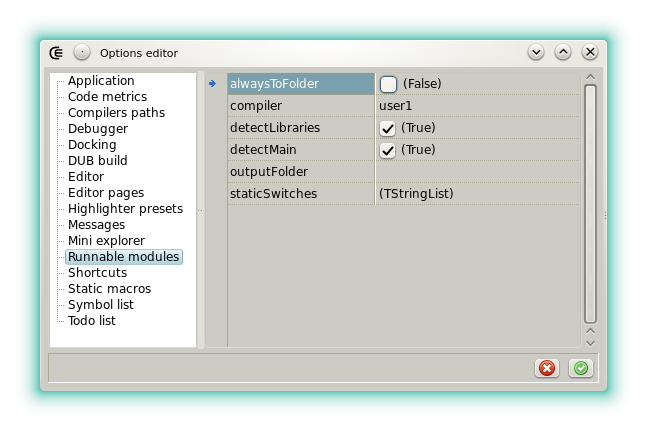
Task: Open the compiler value user1 dropdown
Action: click(x=476, y=106)
